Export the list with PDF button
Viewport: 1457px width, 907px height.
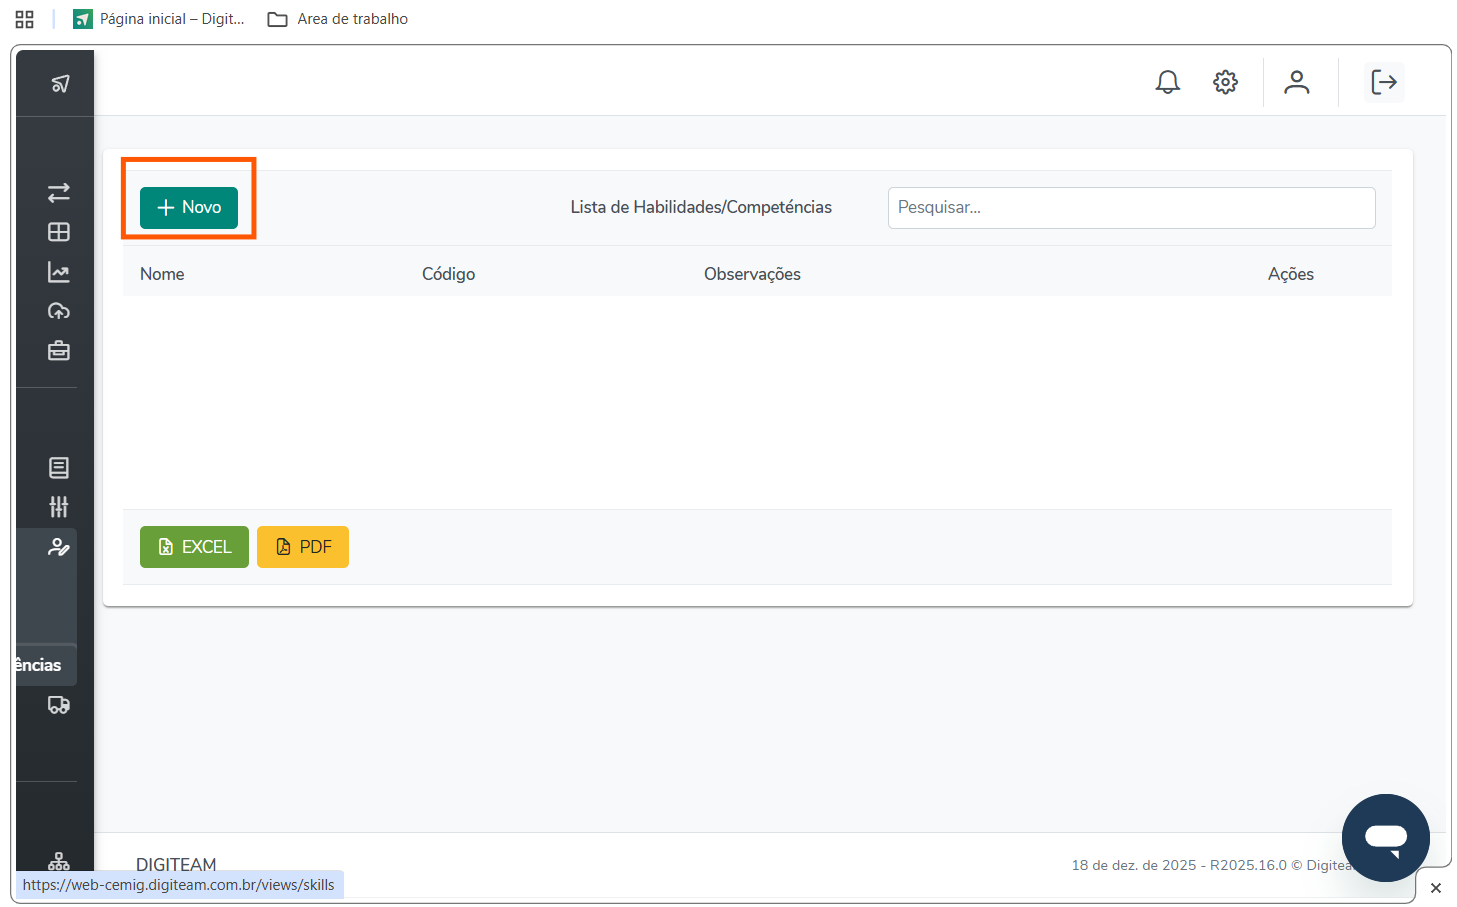(x=302, y=547)
